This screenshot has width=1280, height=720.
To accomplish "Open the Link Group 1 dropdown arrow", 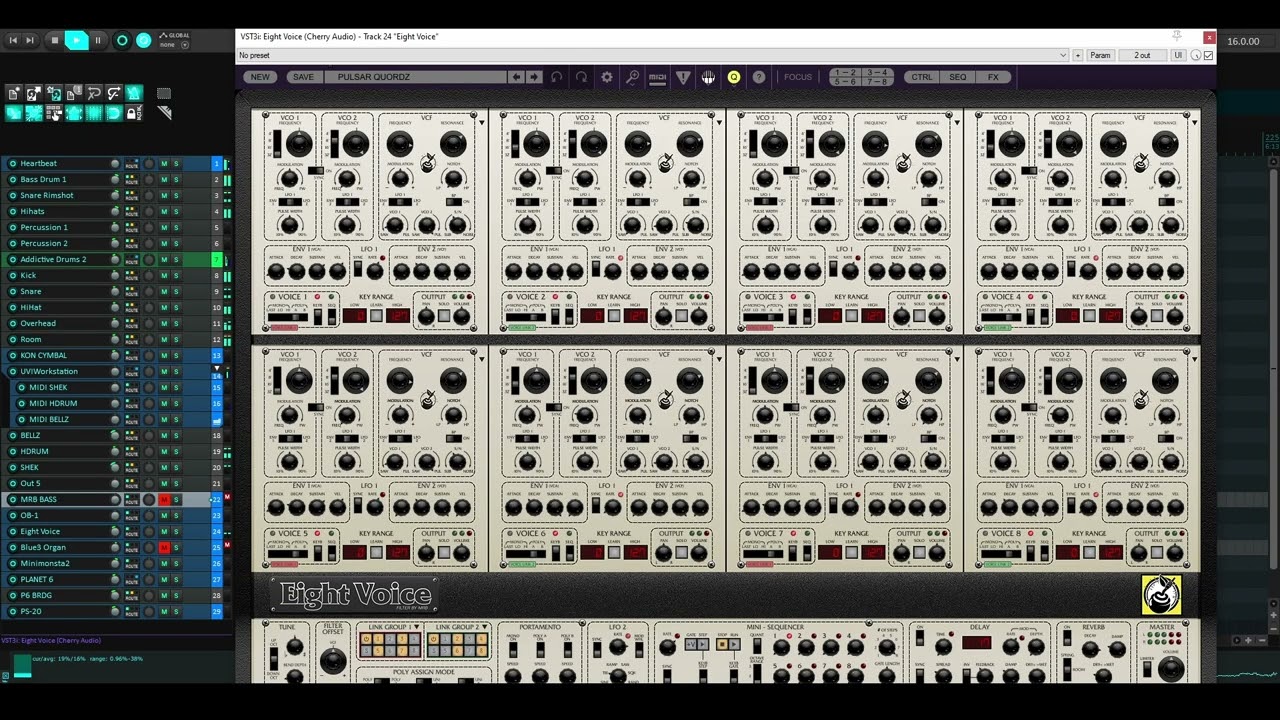I will pyautogui.click(x=416, y=627).
